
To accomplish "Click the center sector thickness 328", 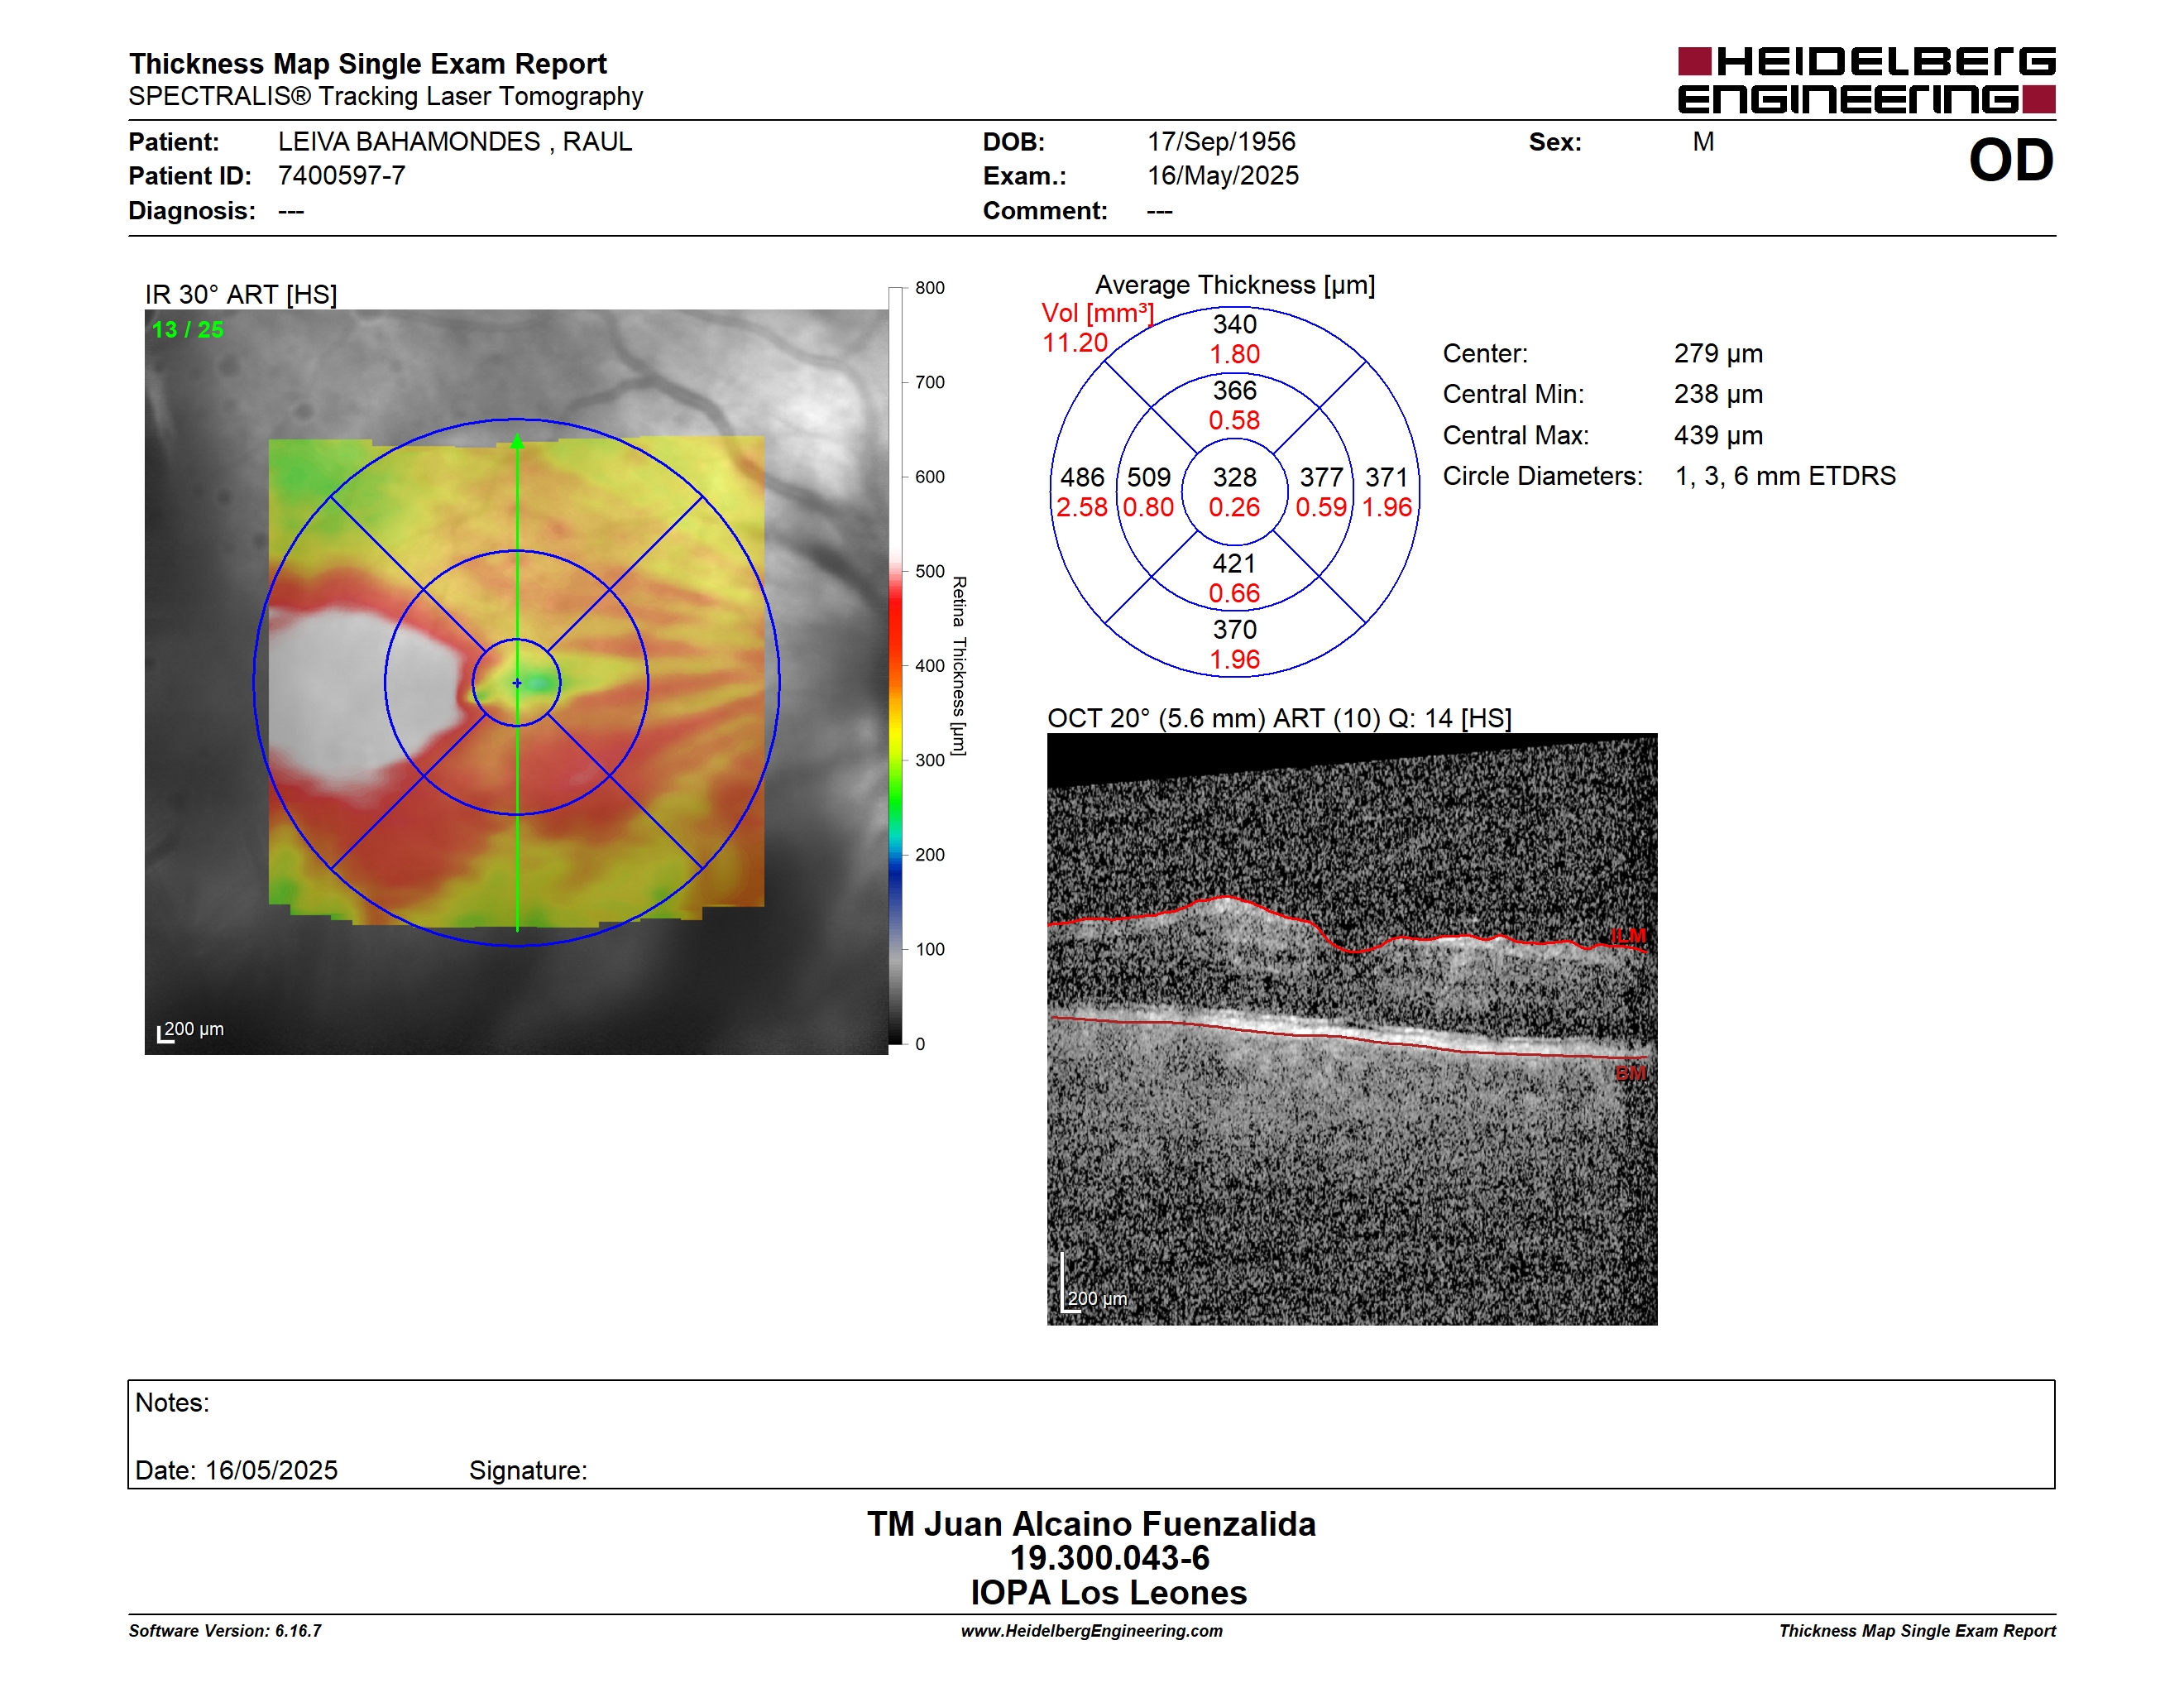I will [1234, 478].
